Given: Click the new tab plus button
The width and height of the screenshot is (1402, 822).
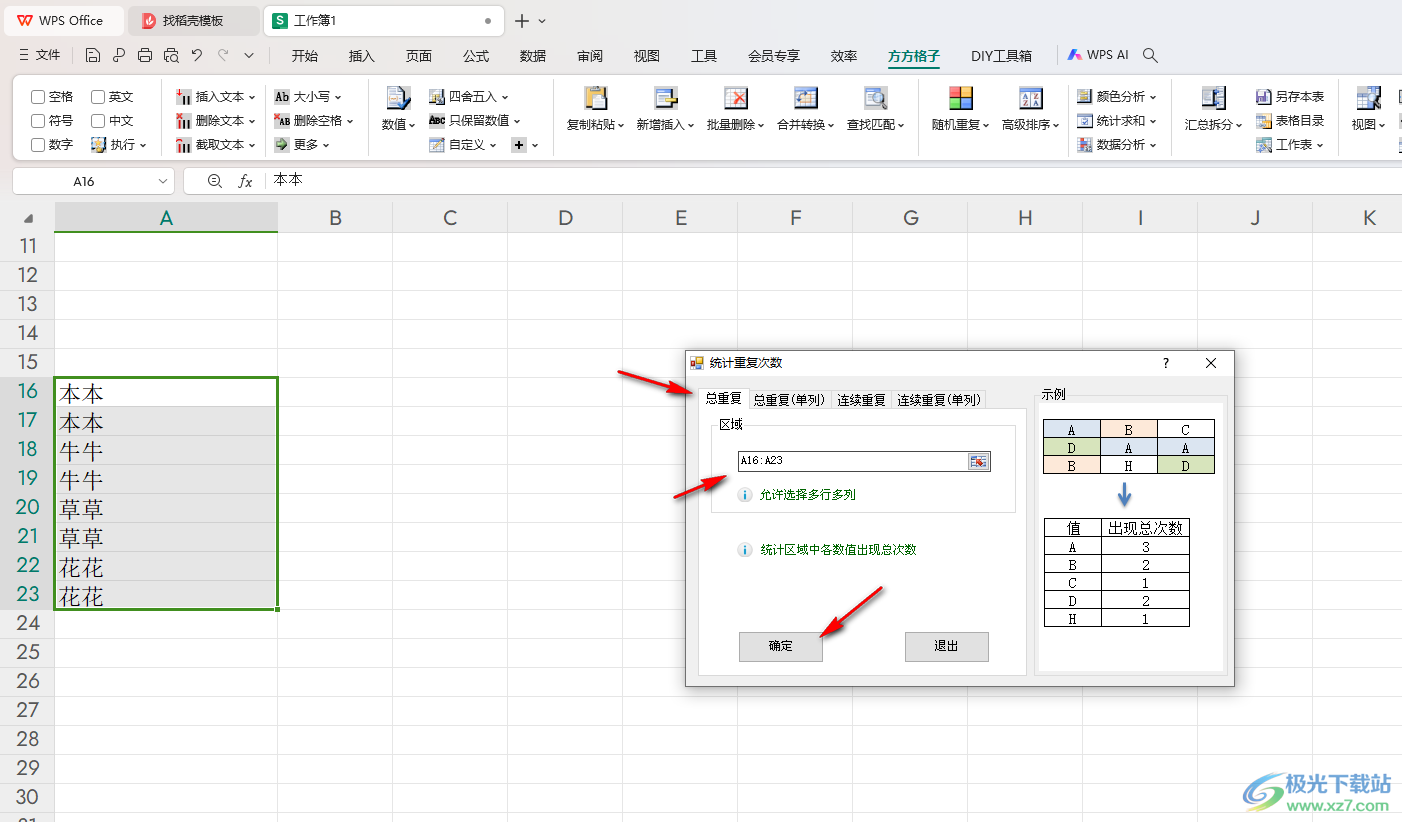Looking at the screenshot, I should pos(521,20).
